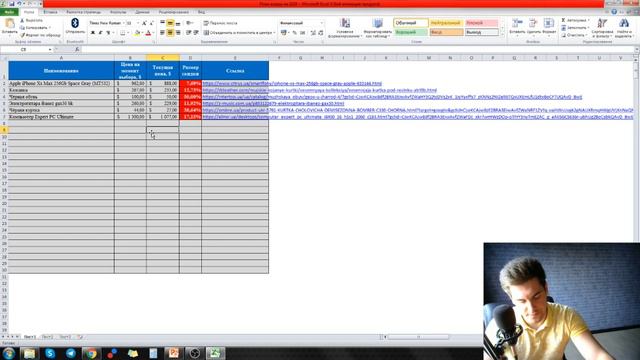Image resolution: width=640 pixels, height=360 pixels.
Task: Switch to the Вид (View) ribbon tab
Action: tap(201, 12)
